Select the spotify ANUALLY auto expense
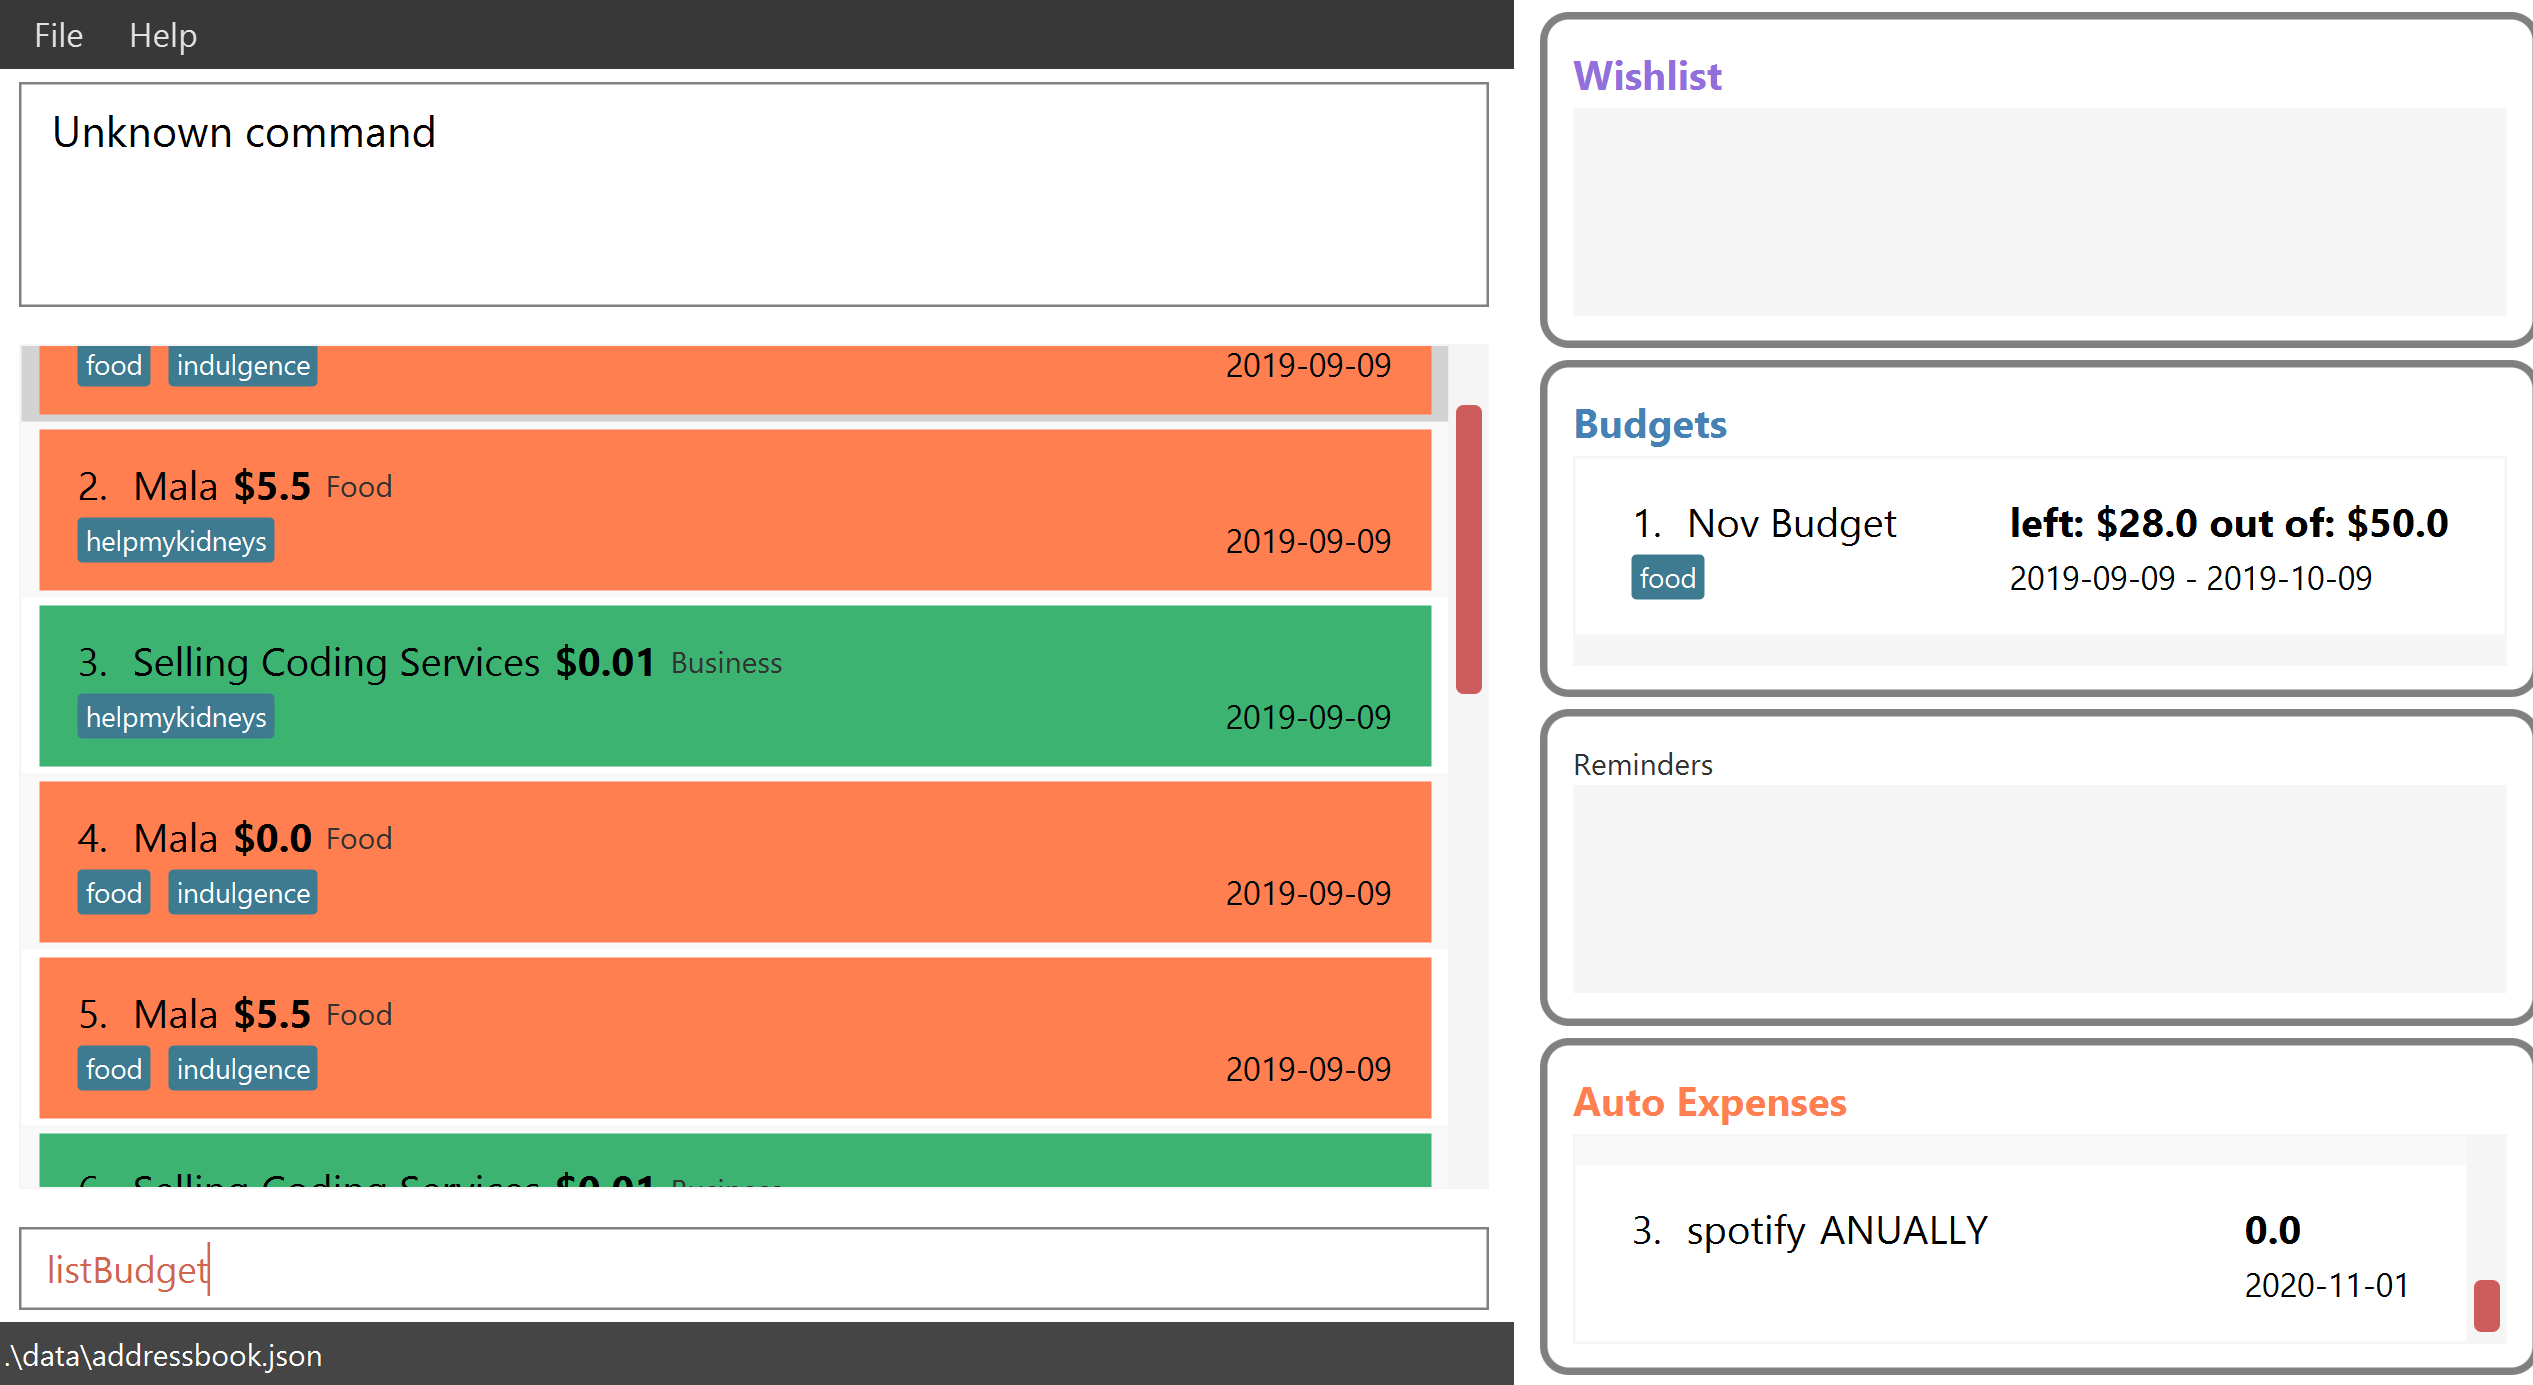 (2020, 1255)
